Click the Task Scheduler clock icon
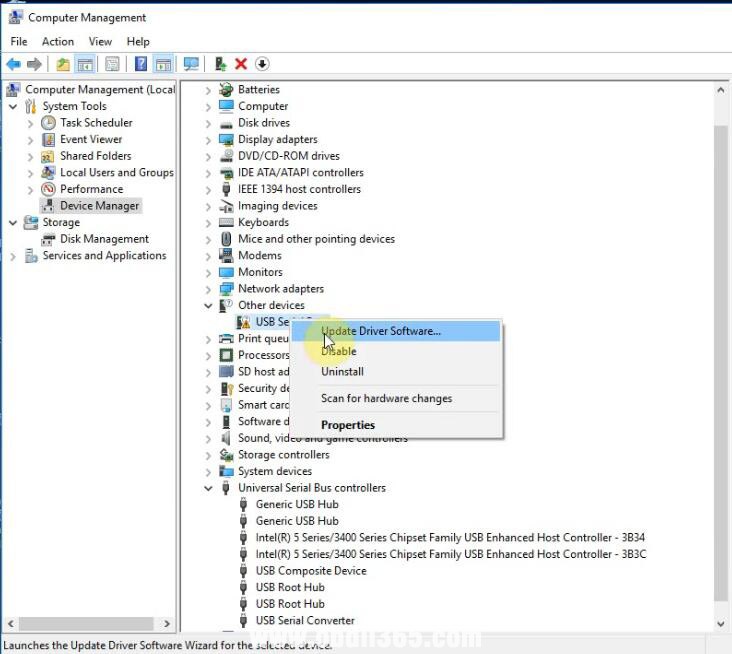Viewport: 732px width, 654px height. coord(48,123)
